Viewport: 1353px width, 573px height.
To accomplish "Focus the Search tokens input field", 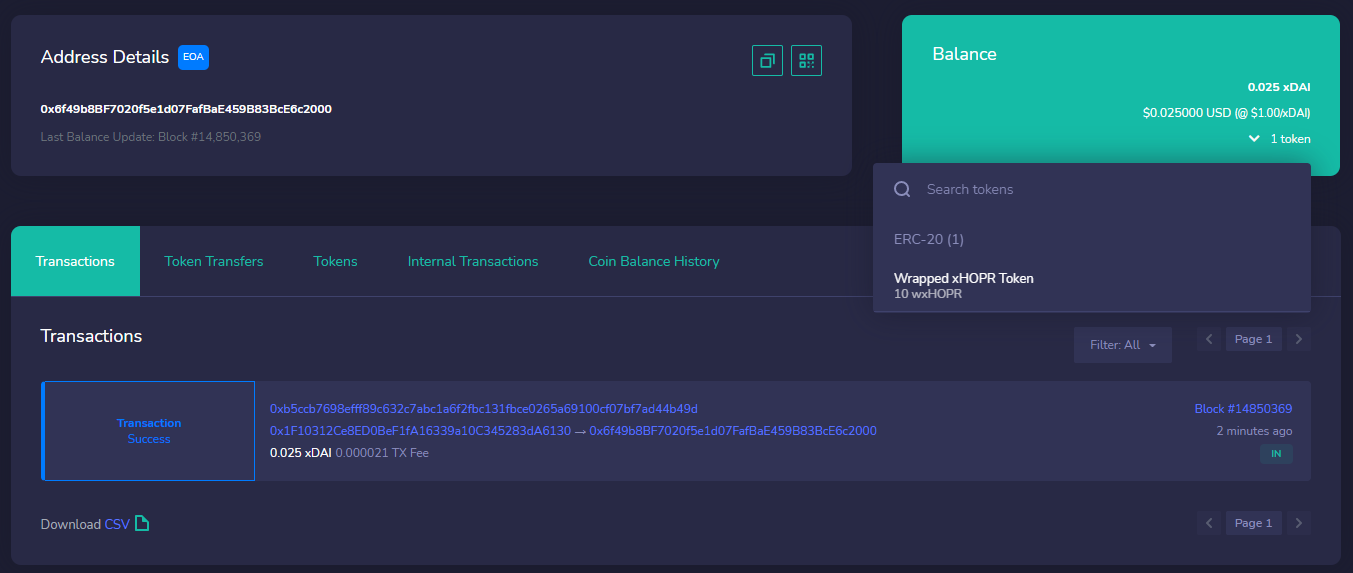I will pos(1092,189).
